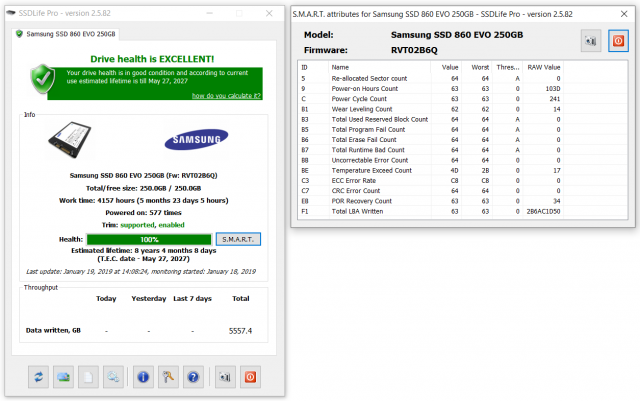Click the camera icon in S.M.A.R.T. window

pos(591,40)
